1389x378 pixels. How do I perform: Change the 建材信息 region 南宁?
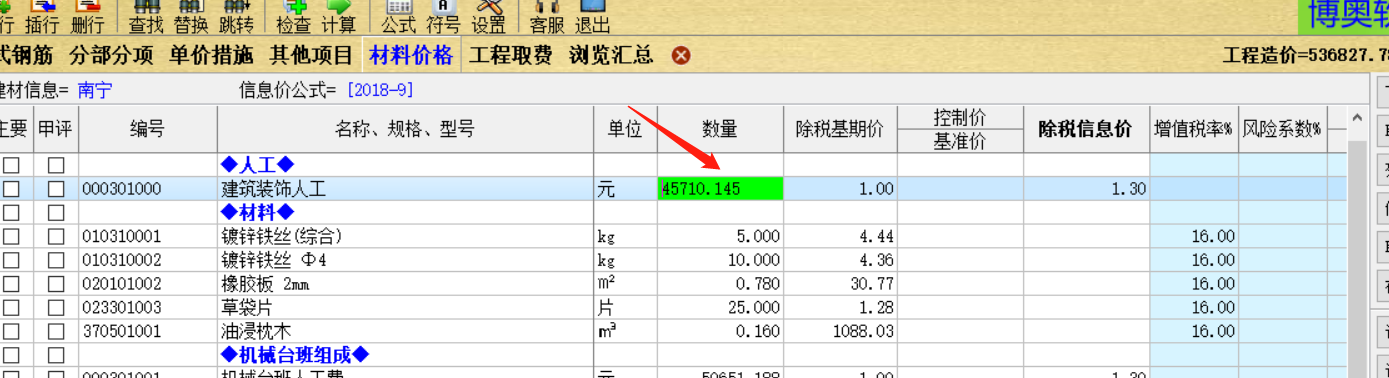(x=95, y=90)
